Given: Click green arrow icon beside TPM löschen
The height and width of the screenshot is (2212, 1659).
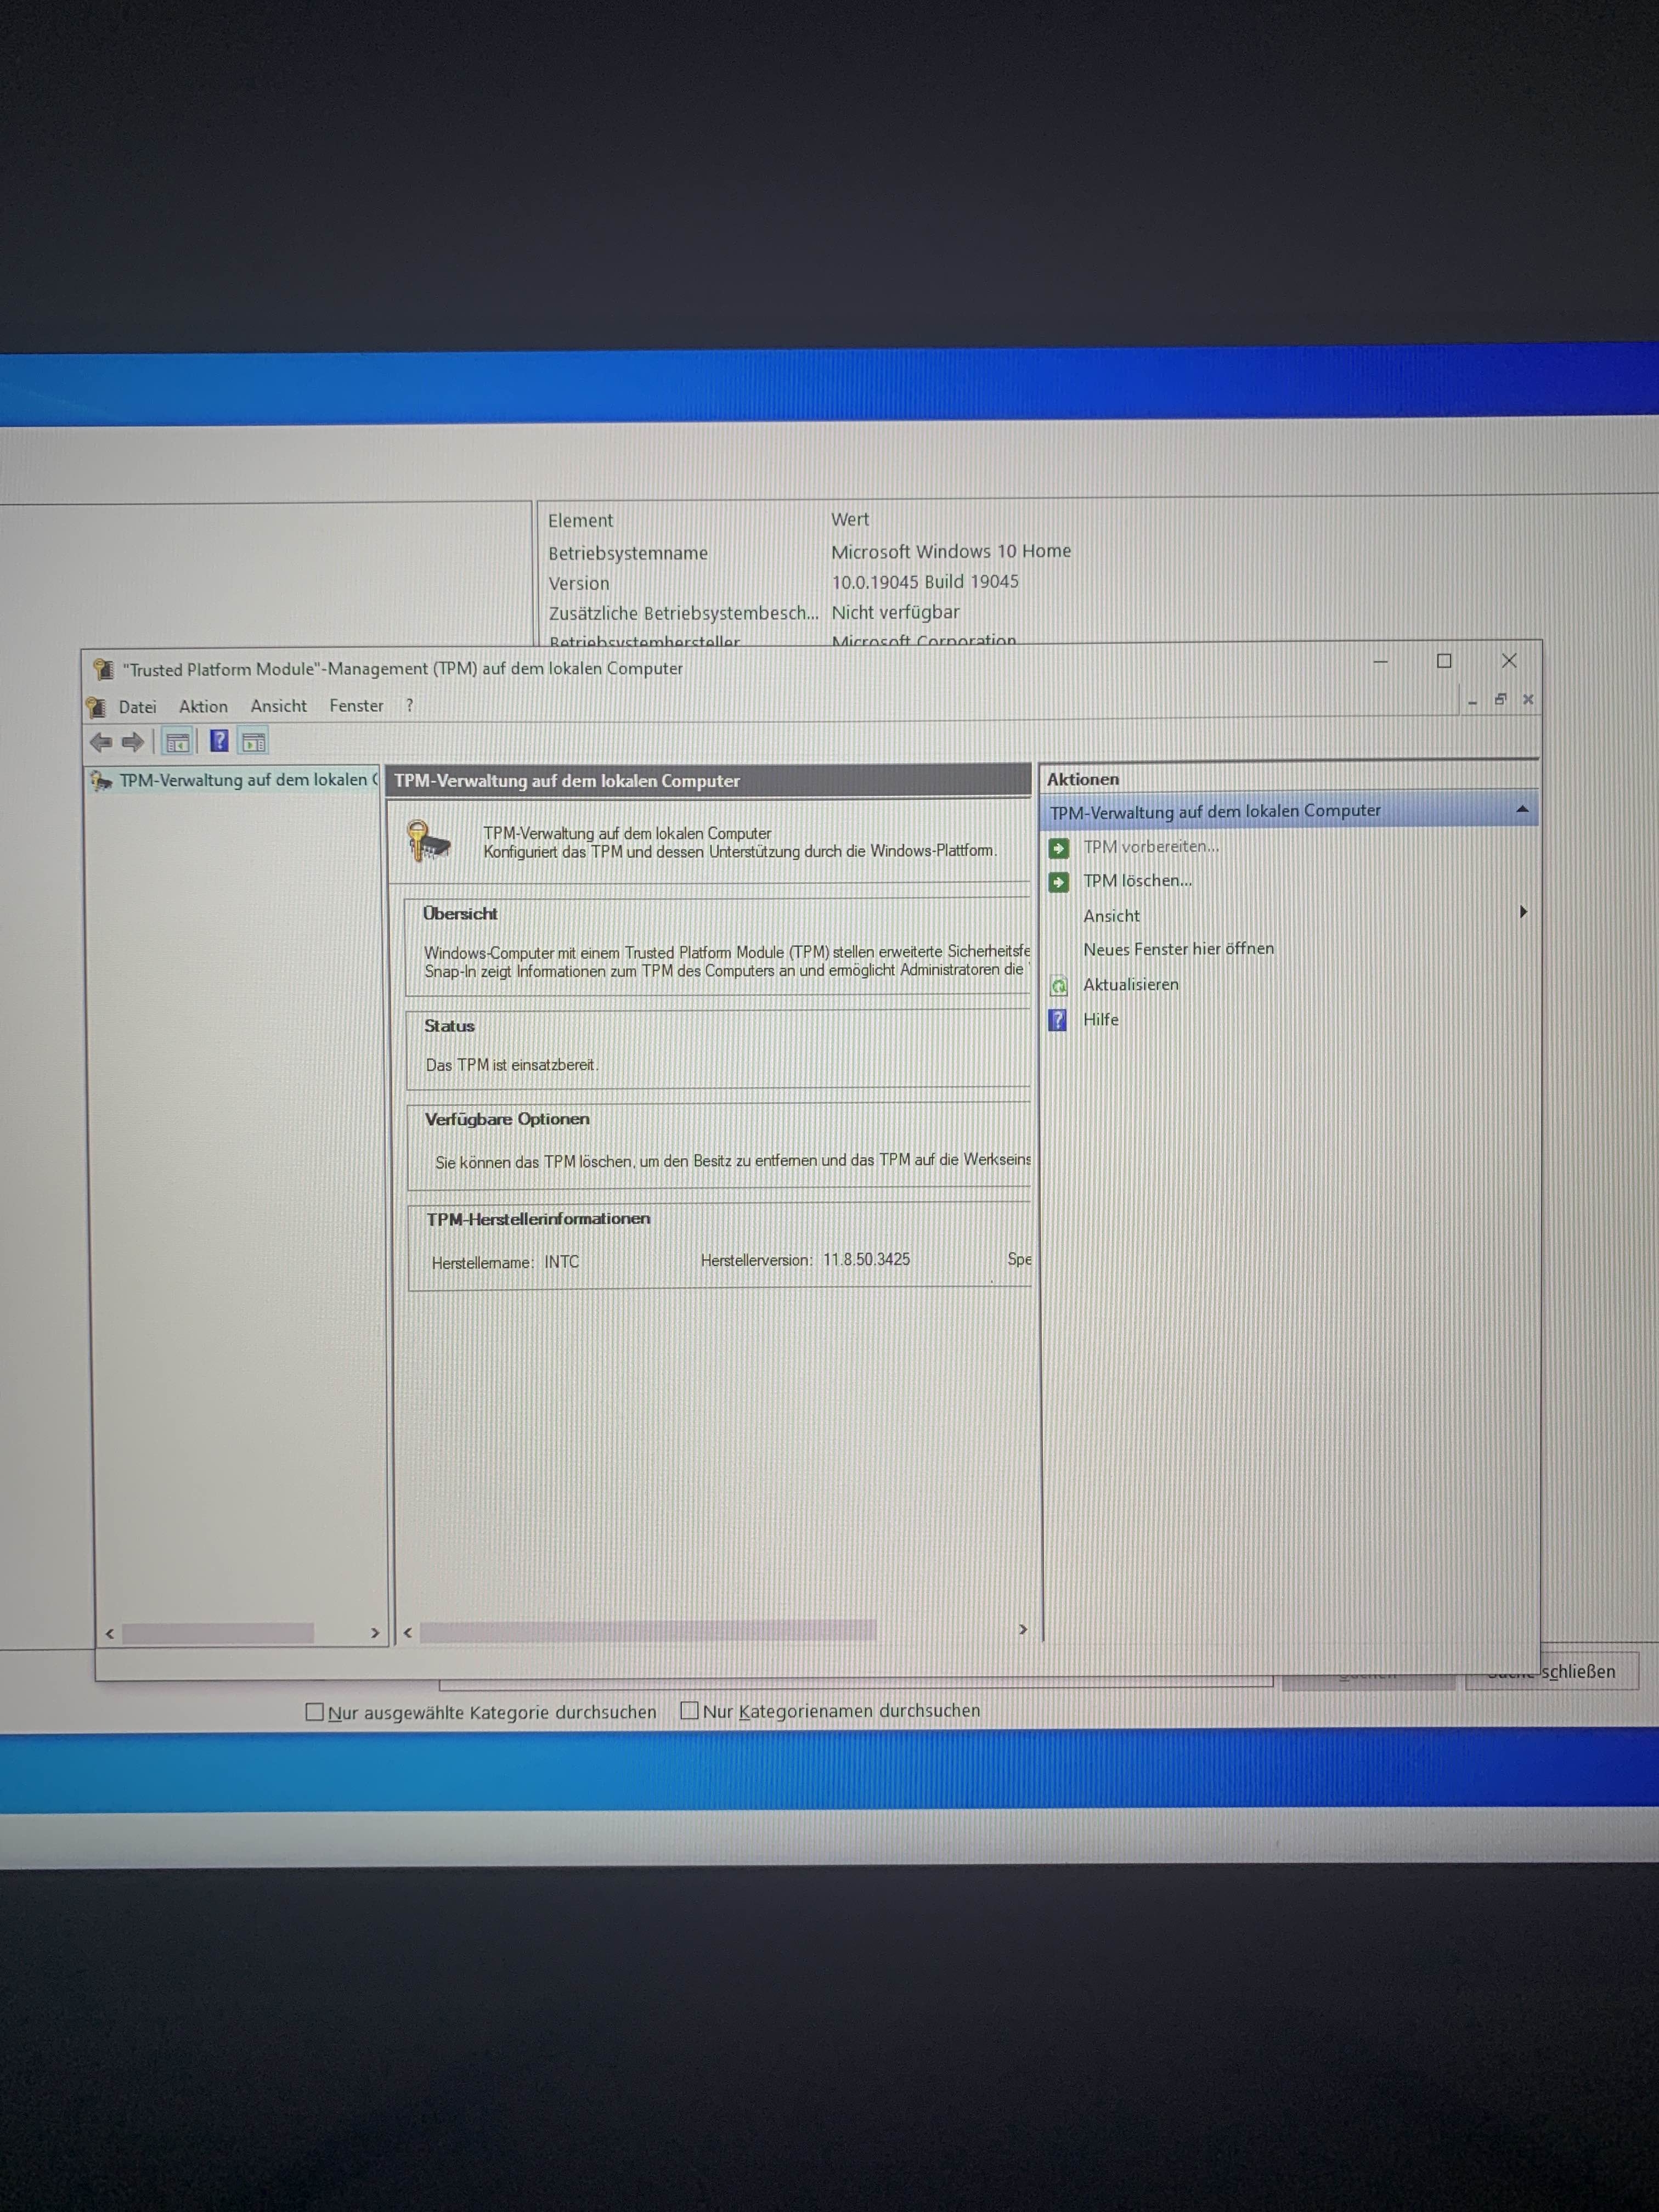Looking at the screenshot, I should coord(1059,882).
